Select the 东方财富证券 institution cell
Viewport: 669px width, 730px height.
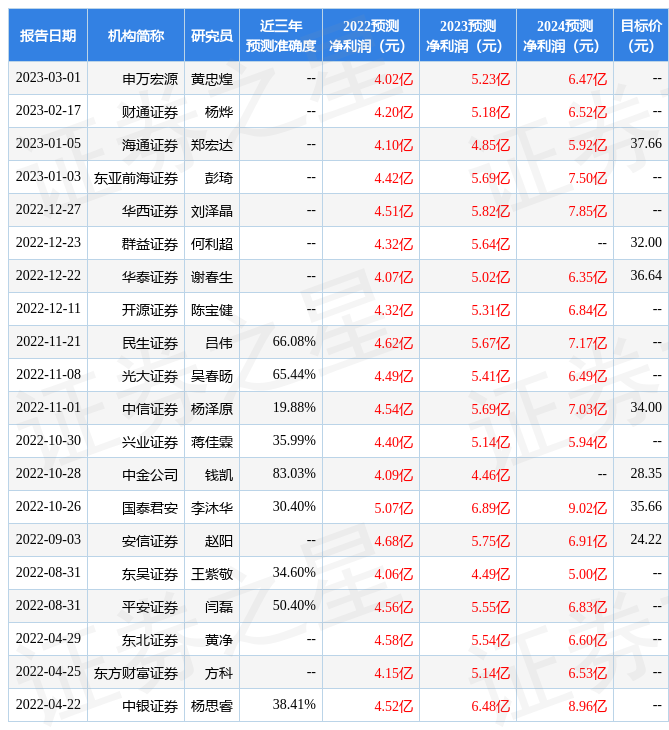pos(136,674)
